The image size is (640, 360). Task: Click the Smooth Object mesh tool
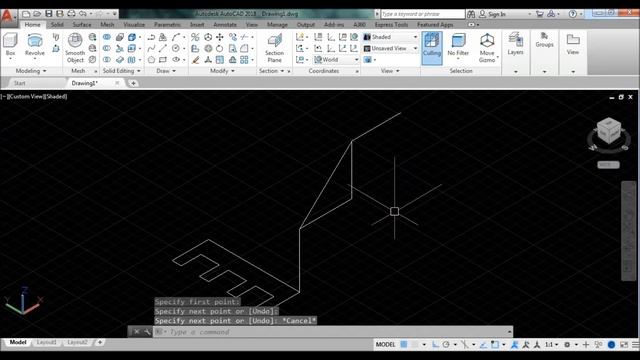(x=75, y=48)
